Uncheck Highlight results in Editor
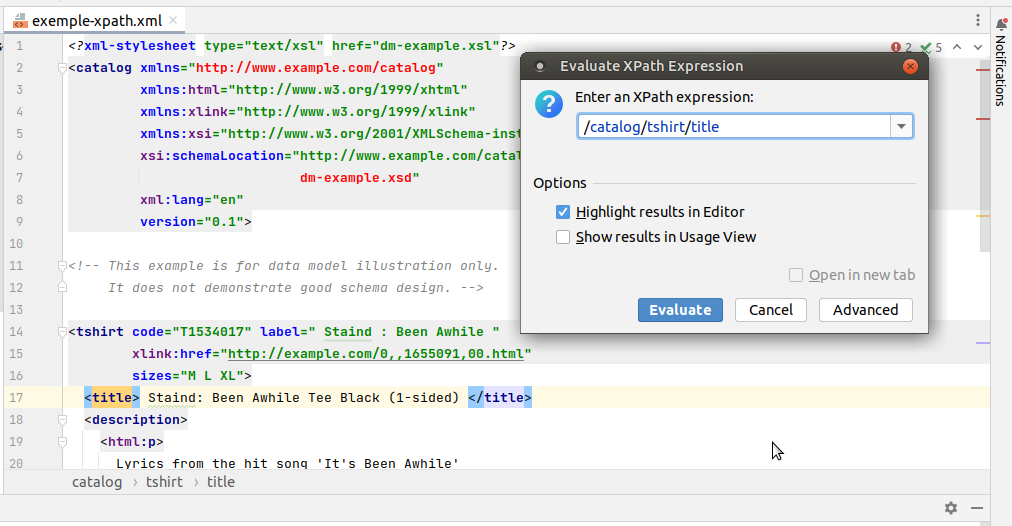 point(563,212)
